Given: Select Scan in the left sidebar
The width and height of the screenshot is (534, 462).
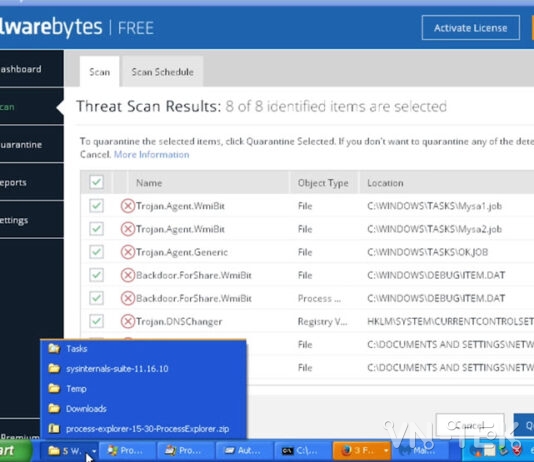Looking at the screenshot, I should click(x=31, y=107).
